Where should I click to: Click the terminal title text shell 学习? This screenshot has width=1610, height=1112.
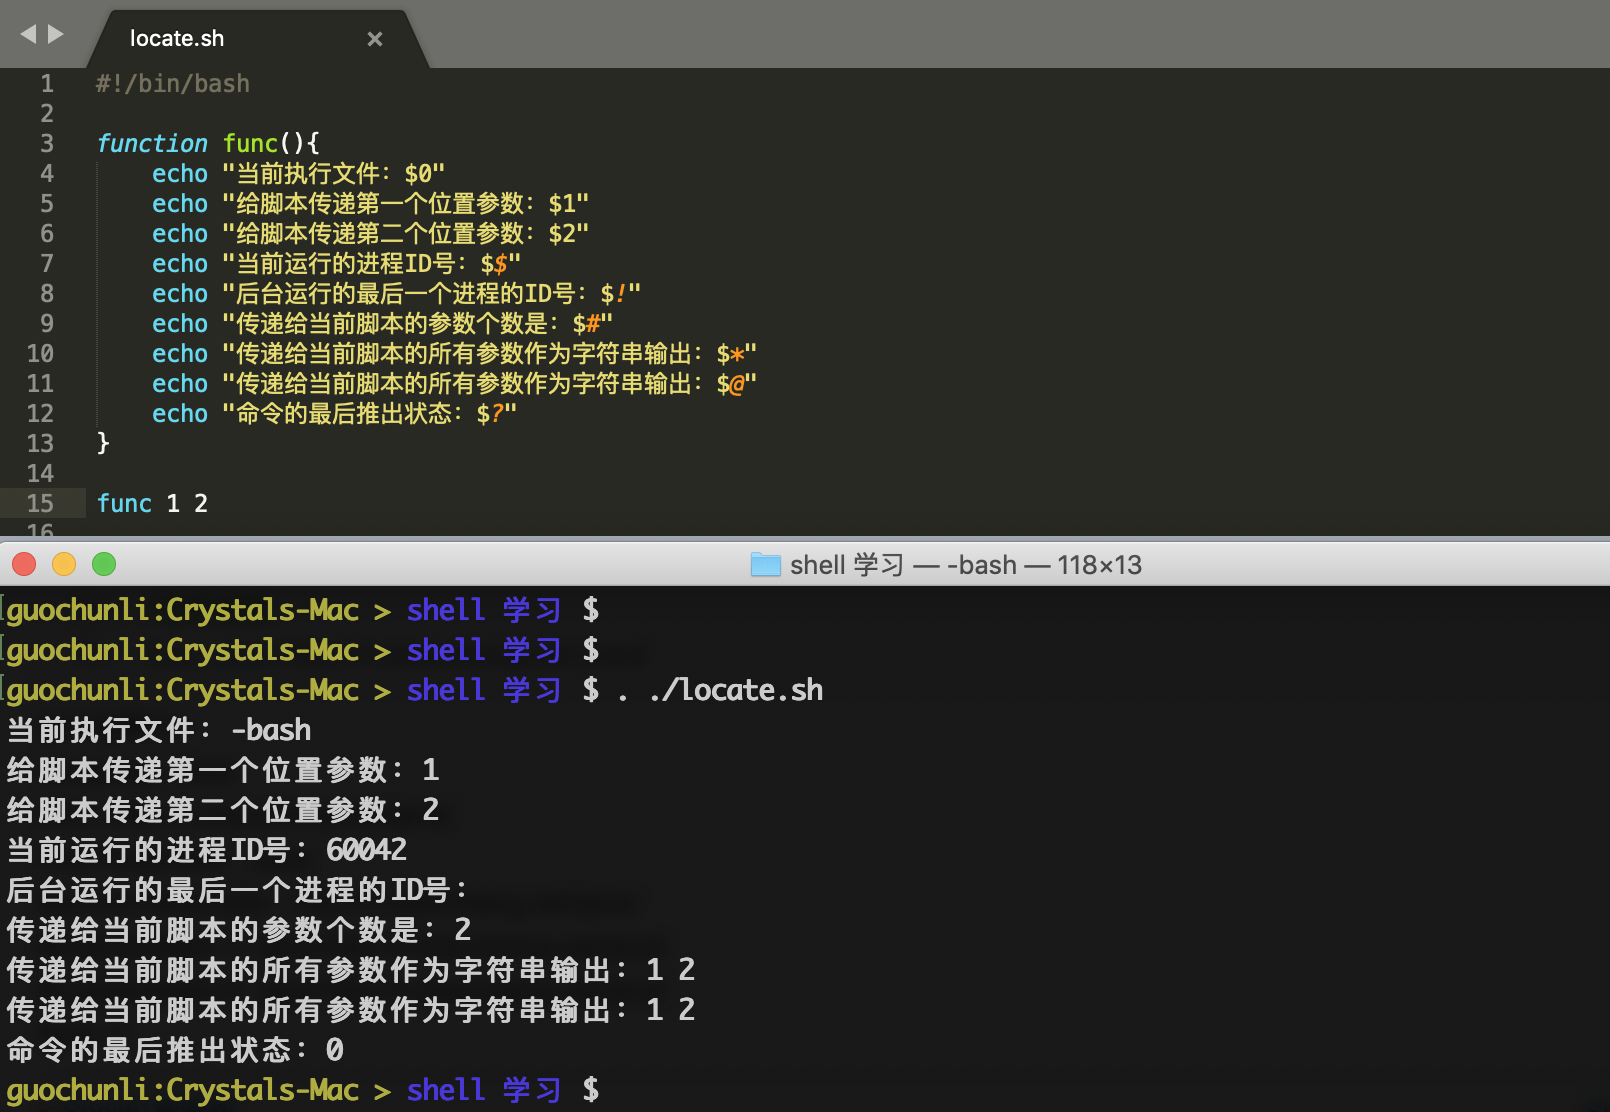(847, 565)
